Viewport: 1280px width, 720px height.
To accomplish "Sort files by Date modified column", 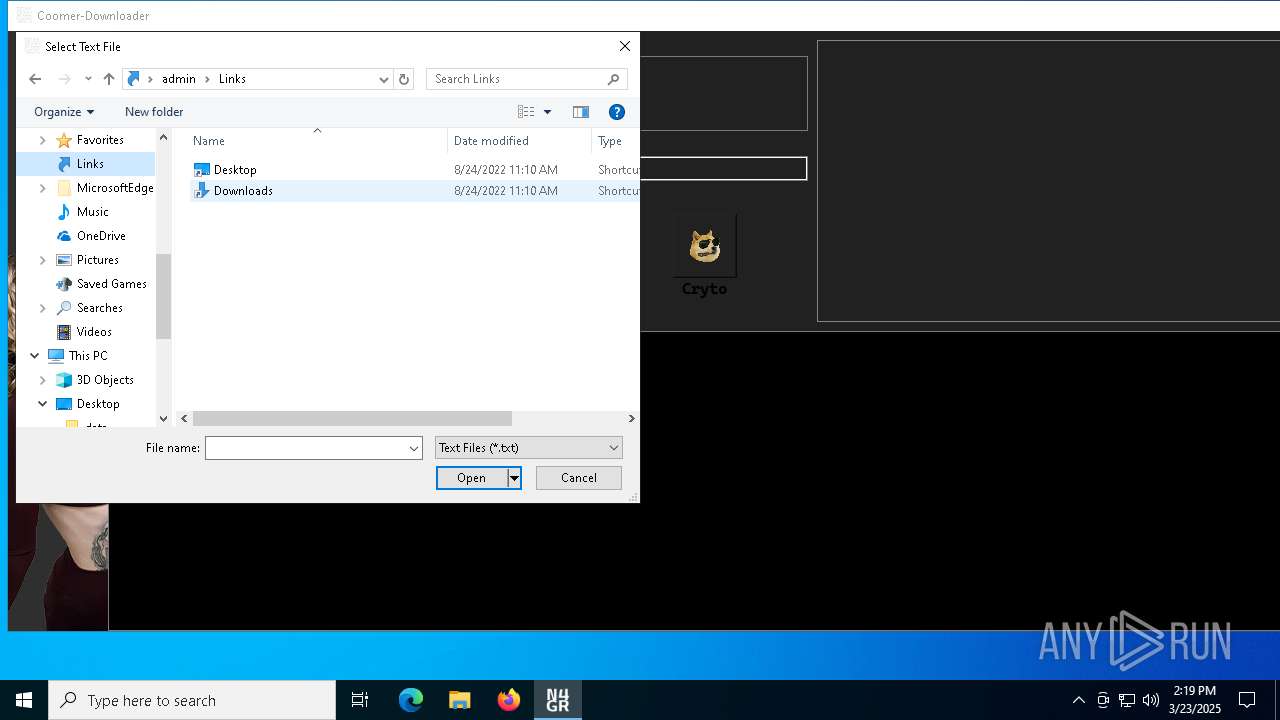I will 519,141.
